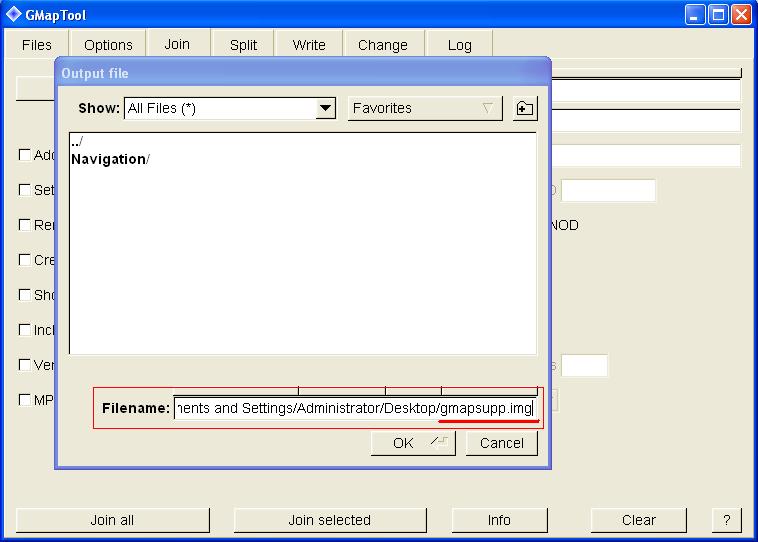Open help with the ? button
The width and height of the screenshot is (758, 542).
coord(726,520)
